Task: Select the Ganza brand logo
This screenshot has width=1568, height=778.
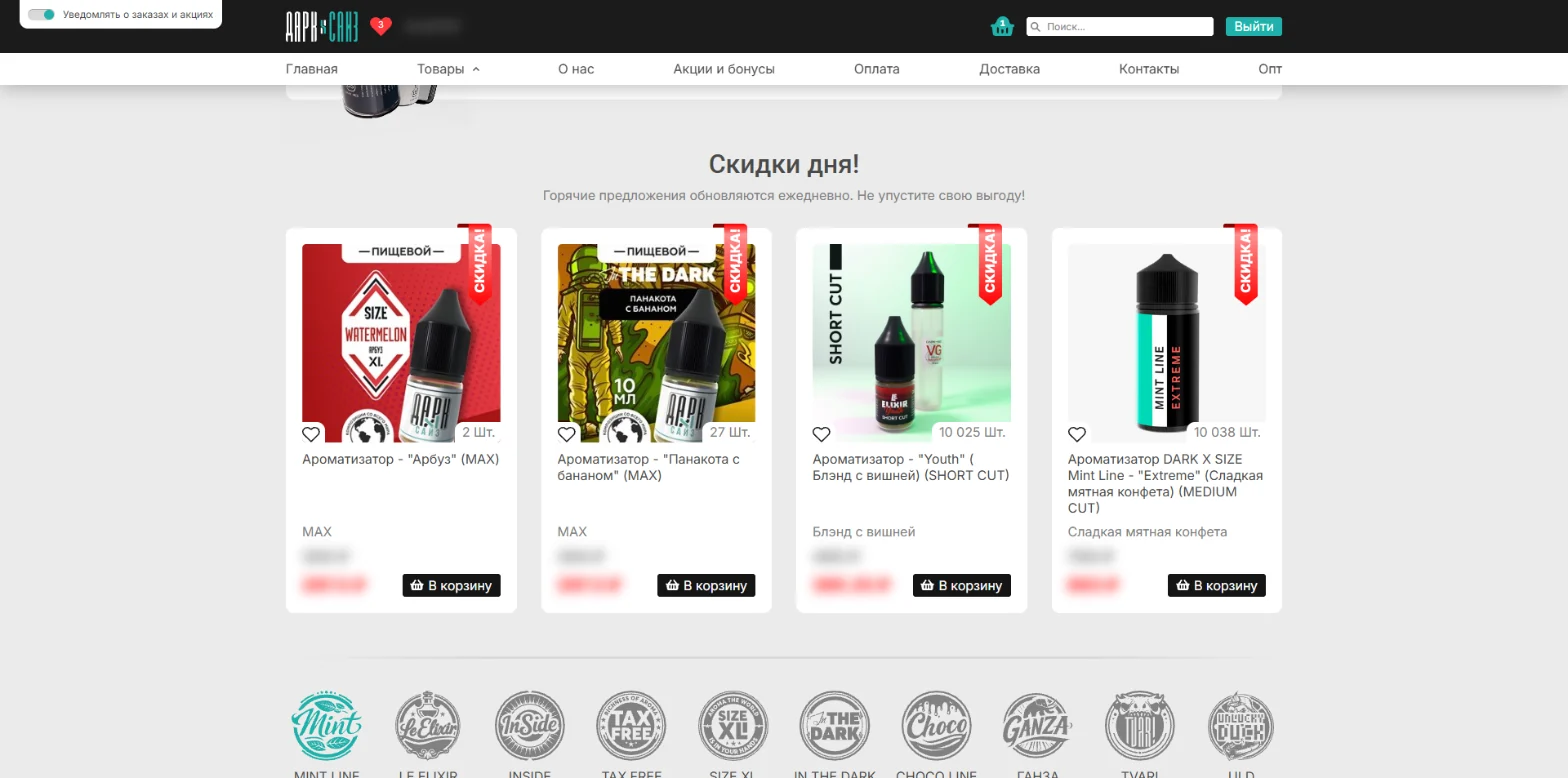Action: (x=1038, y=727)
